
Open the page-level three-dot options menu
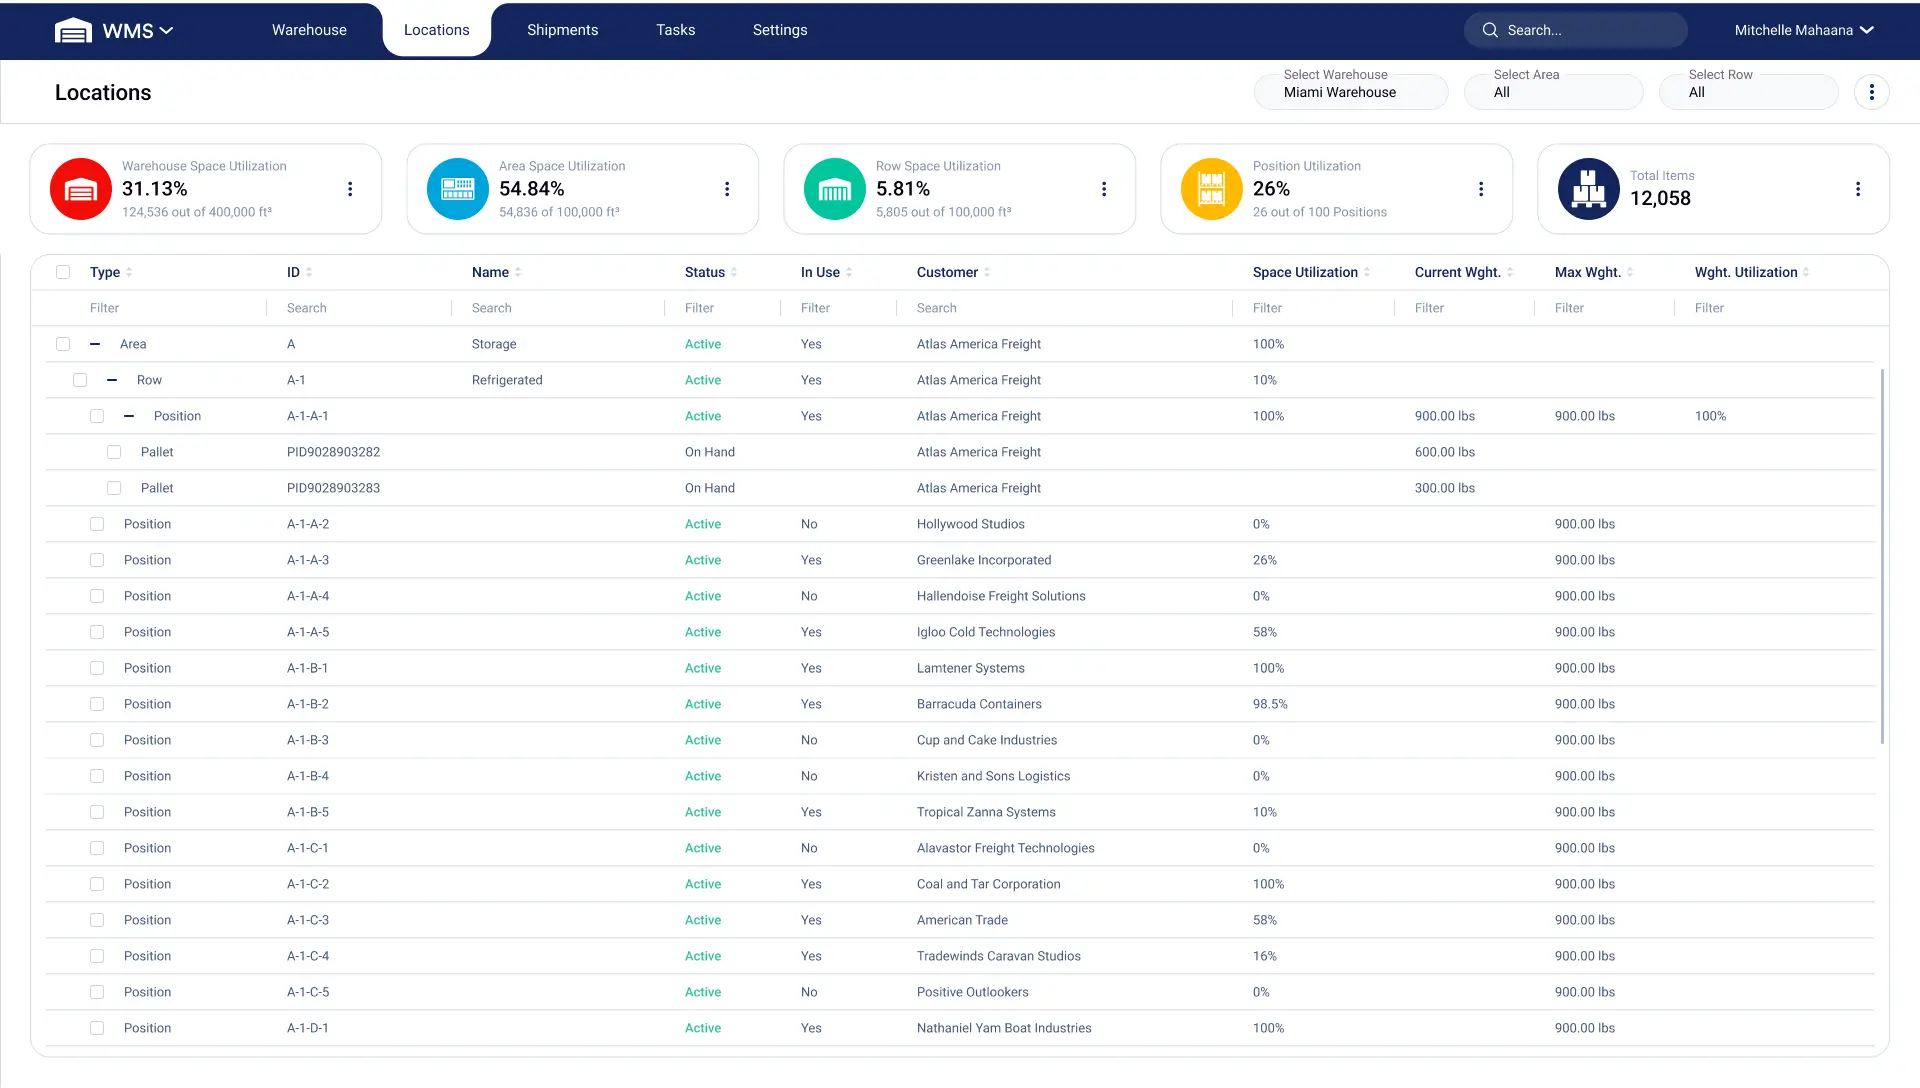pyautogui.click(x=1872, y=91)
